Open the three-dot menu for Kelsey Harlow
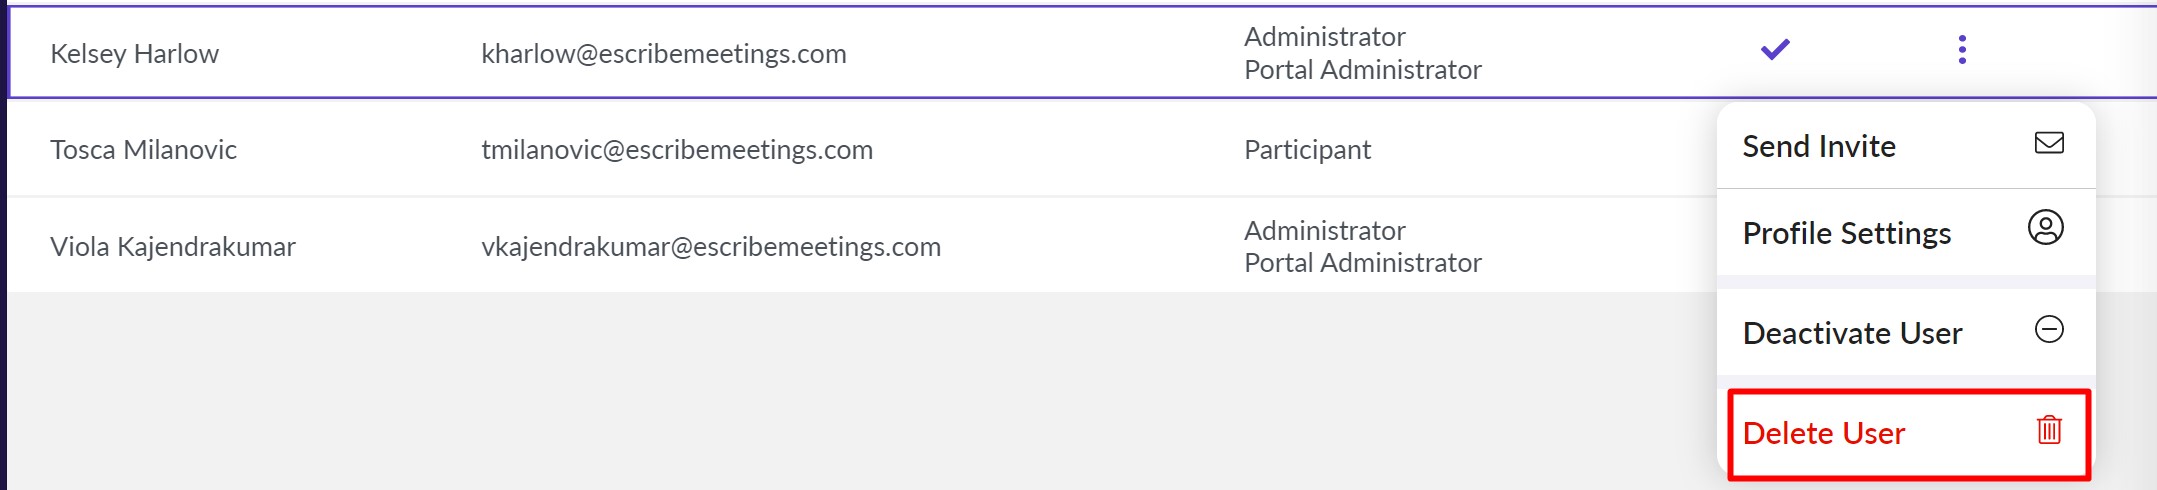The height and width of the screenshot is (490, 2157). (x=1962, y=49)
